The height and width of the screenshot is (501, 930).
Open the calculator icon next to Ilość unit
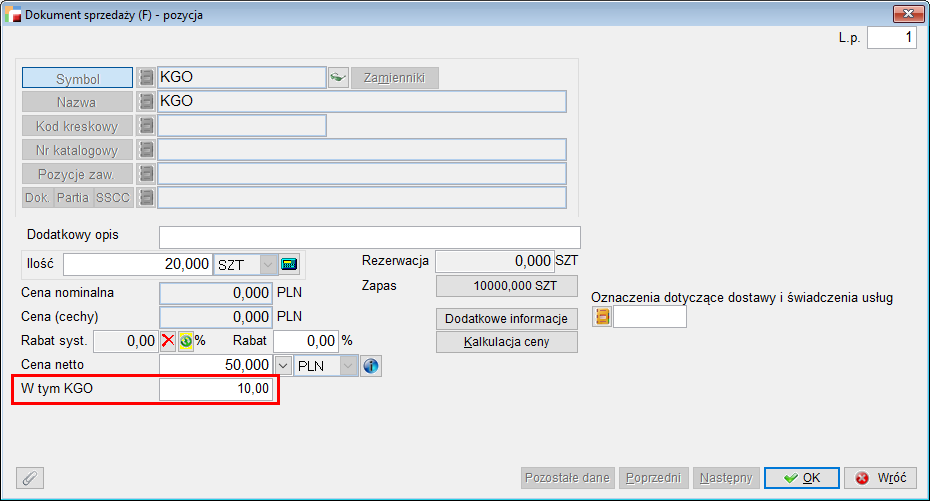pos(290,265)
